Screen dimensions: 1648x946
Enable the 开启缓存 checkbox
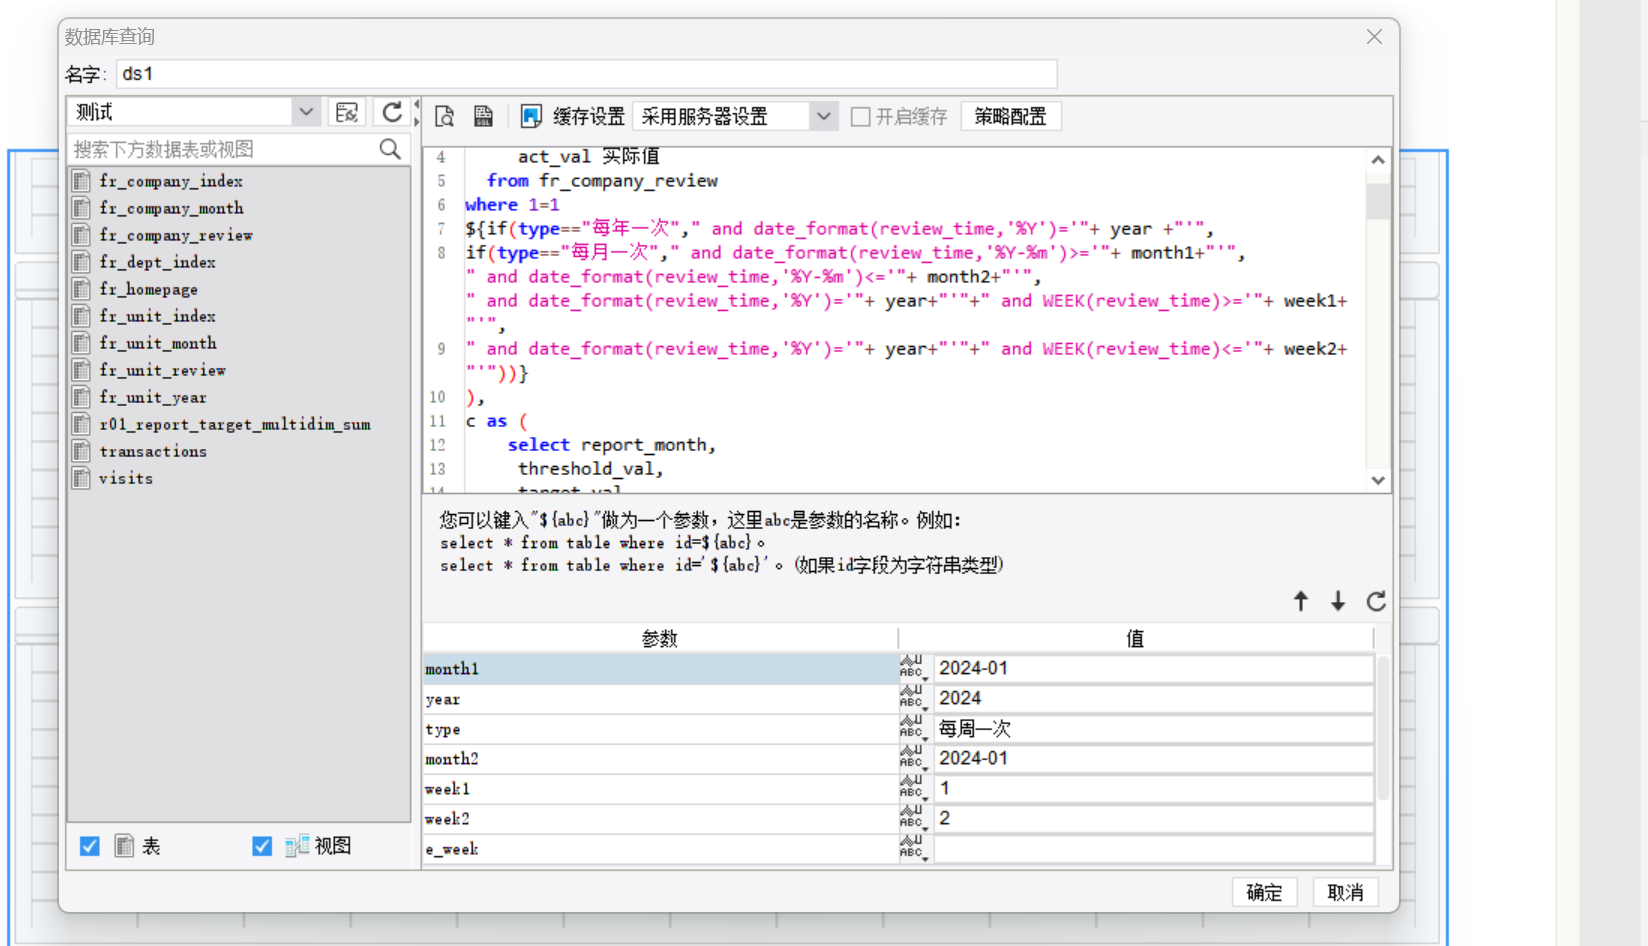click(x=860, y=117)
